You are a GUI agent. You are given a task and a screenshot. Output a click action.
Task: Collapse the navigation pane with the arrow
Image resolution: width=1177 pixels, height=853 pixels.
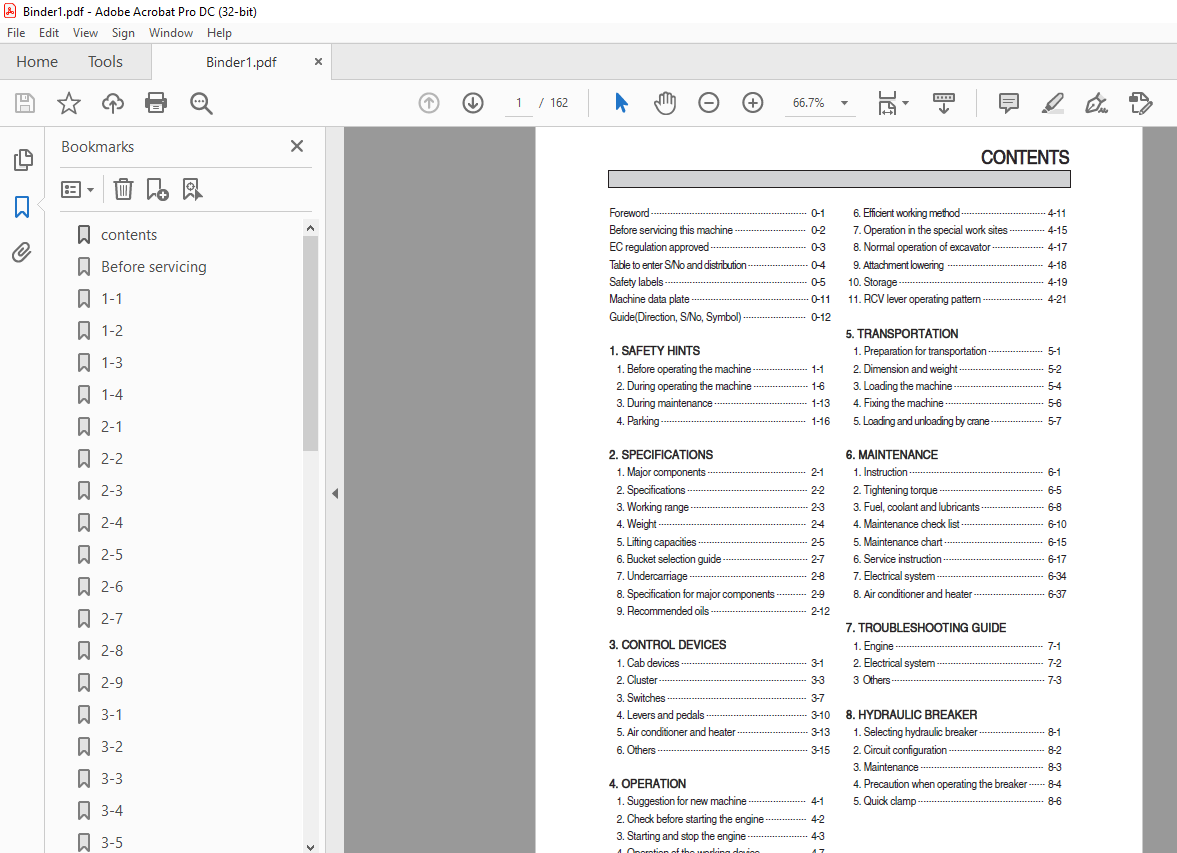[x=335, y=493]
